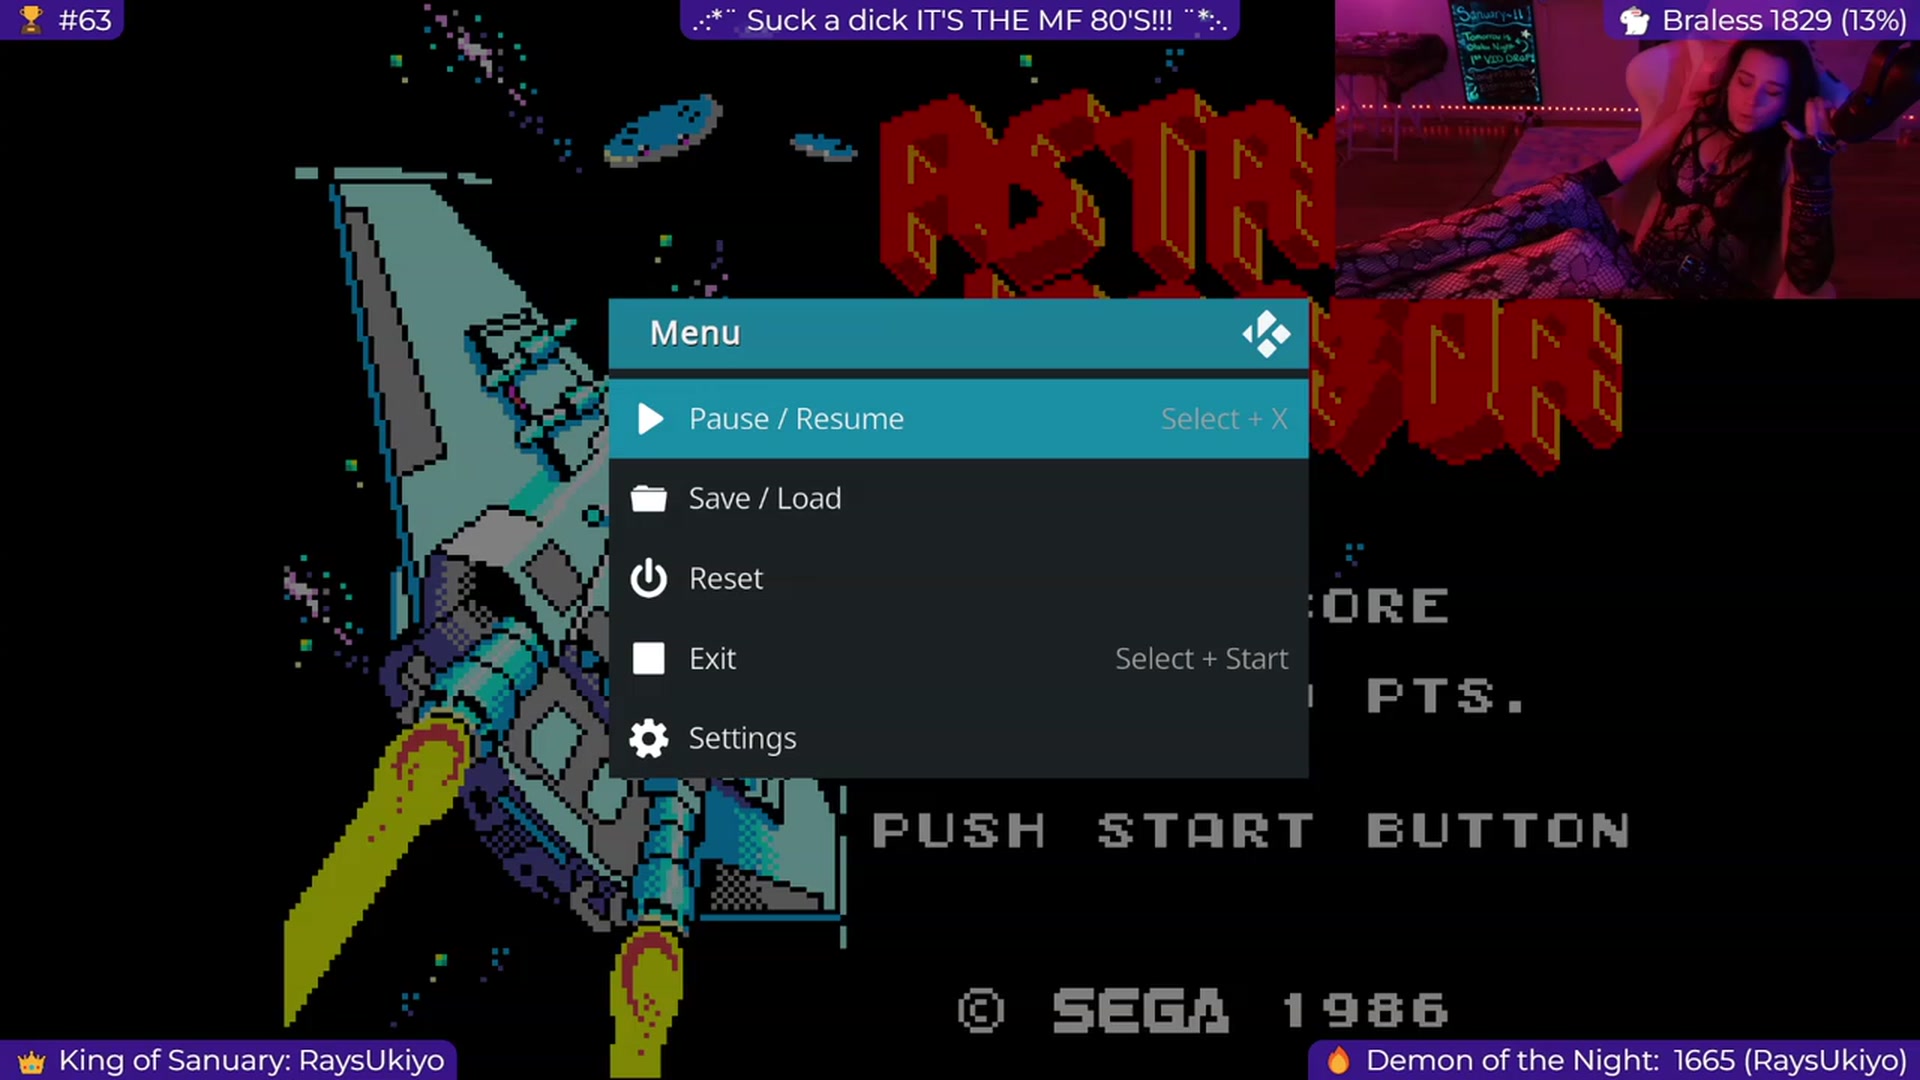The height and width of the screenshot is (1080, 1920).
Task: Click the Exit stop square icon
Action: coord(648,658)
